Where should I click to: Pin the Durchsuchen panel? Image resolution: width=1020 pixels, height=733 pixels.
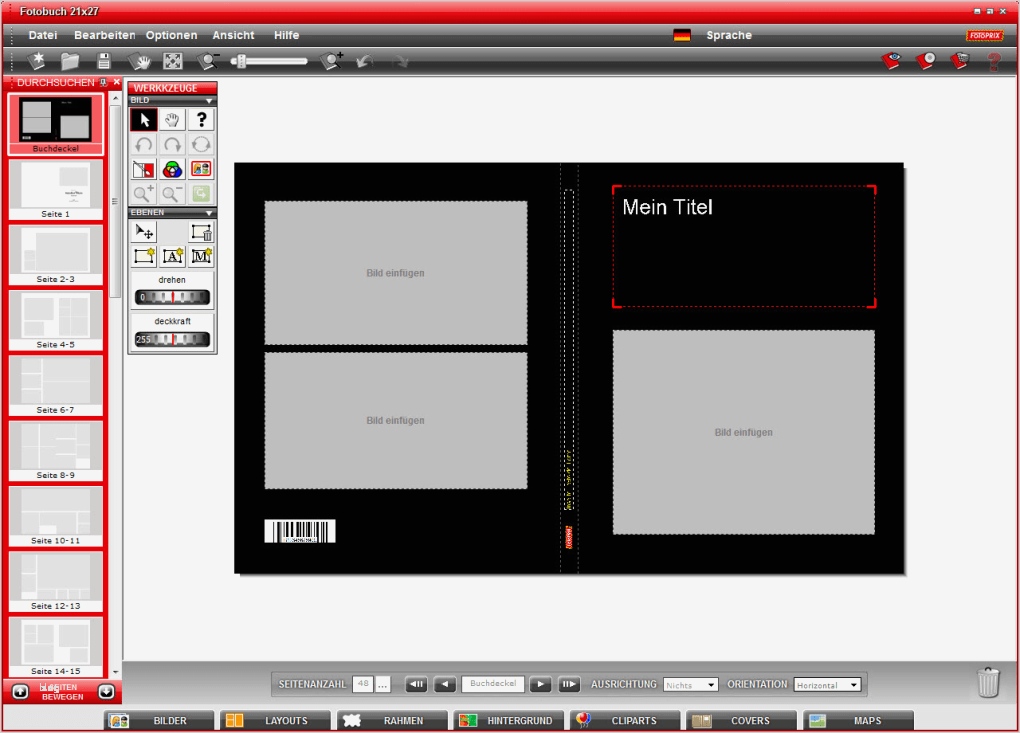pyautogui.click(x=103, y=83)
